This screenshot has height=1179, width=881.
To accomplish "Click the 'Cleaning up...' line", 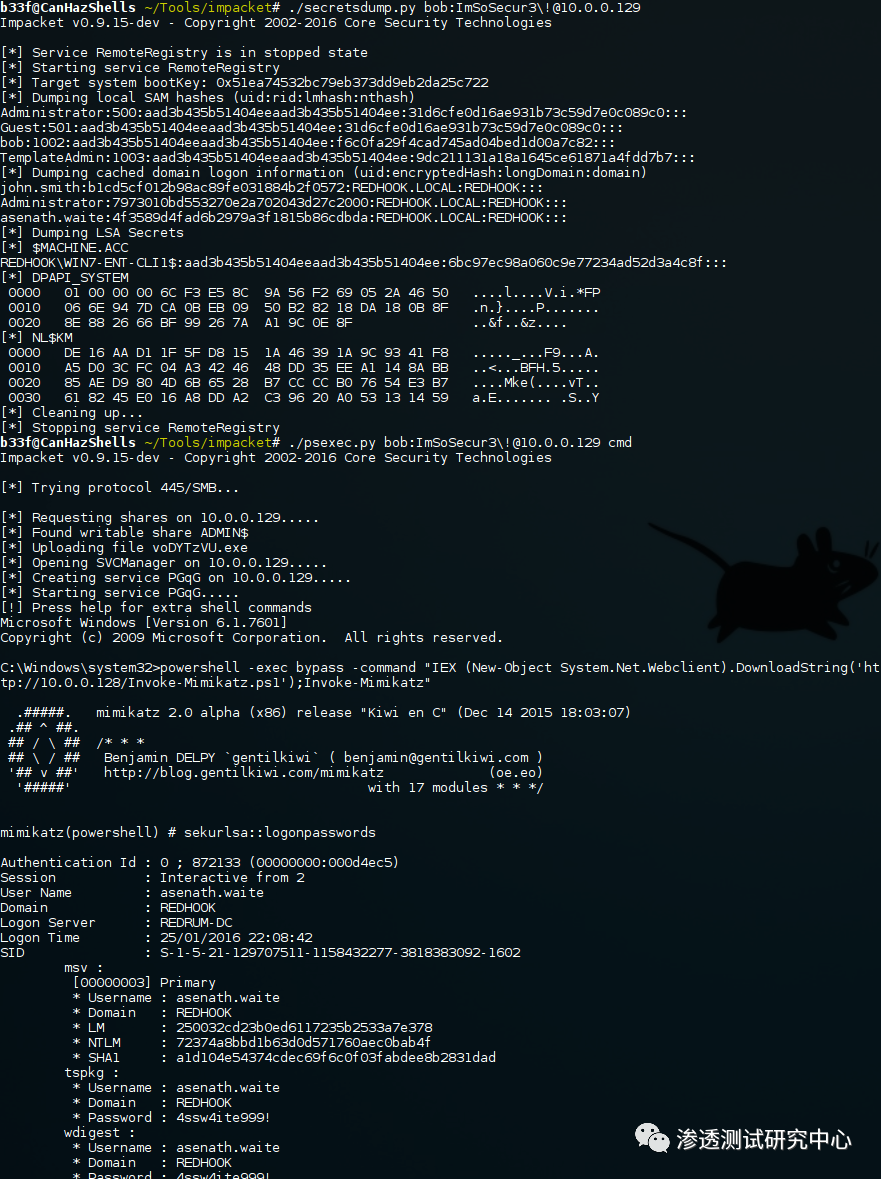I will coord(71,413).
